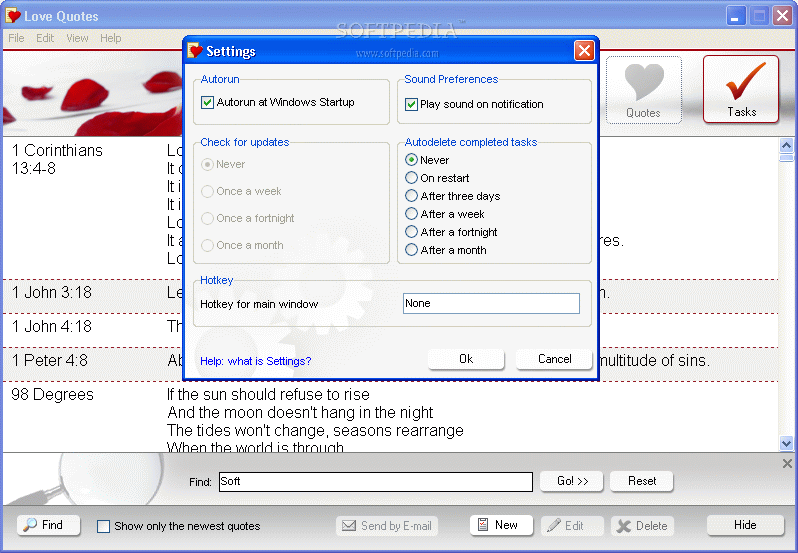This screenshot has height=553, width=798.
Task: Close the Settings dialog
Action: [x=584, y=50]
